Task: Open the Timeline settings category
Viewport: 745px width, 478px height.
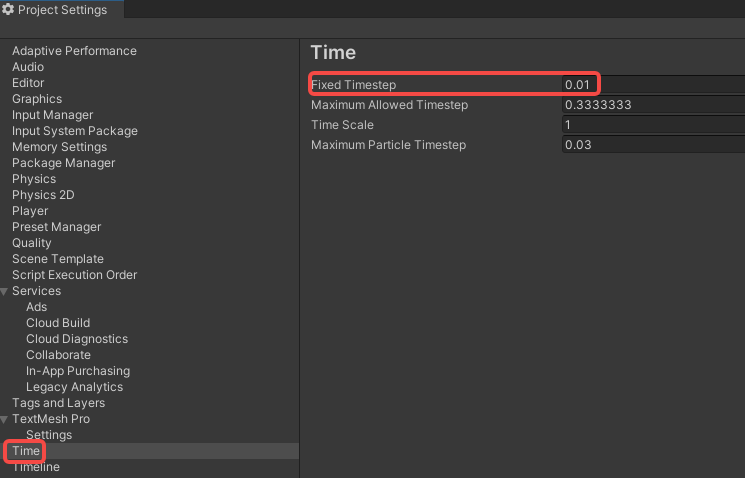Action: click(x=36, y=467)
